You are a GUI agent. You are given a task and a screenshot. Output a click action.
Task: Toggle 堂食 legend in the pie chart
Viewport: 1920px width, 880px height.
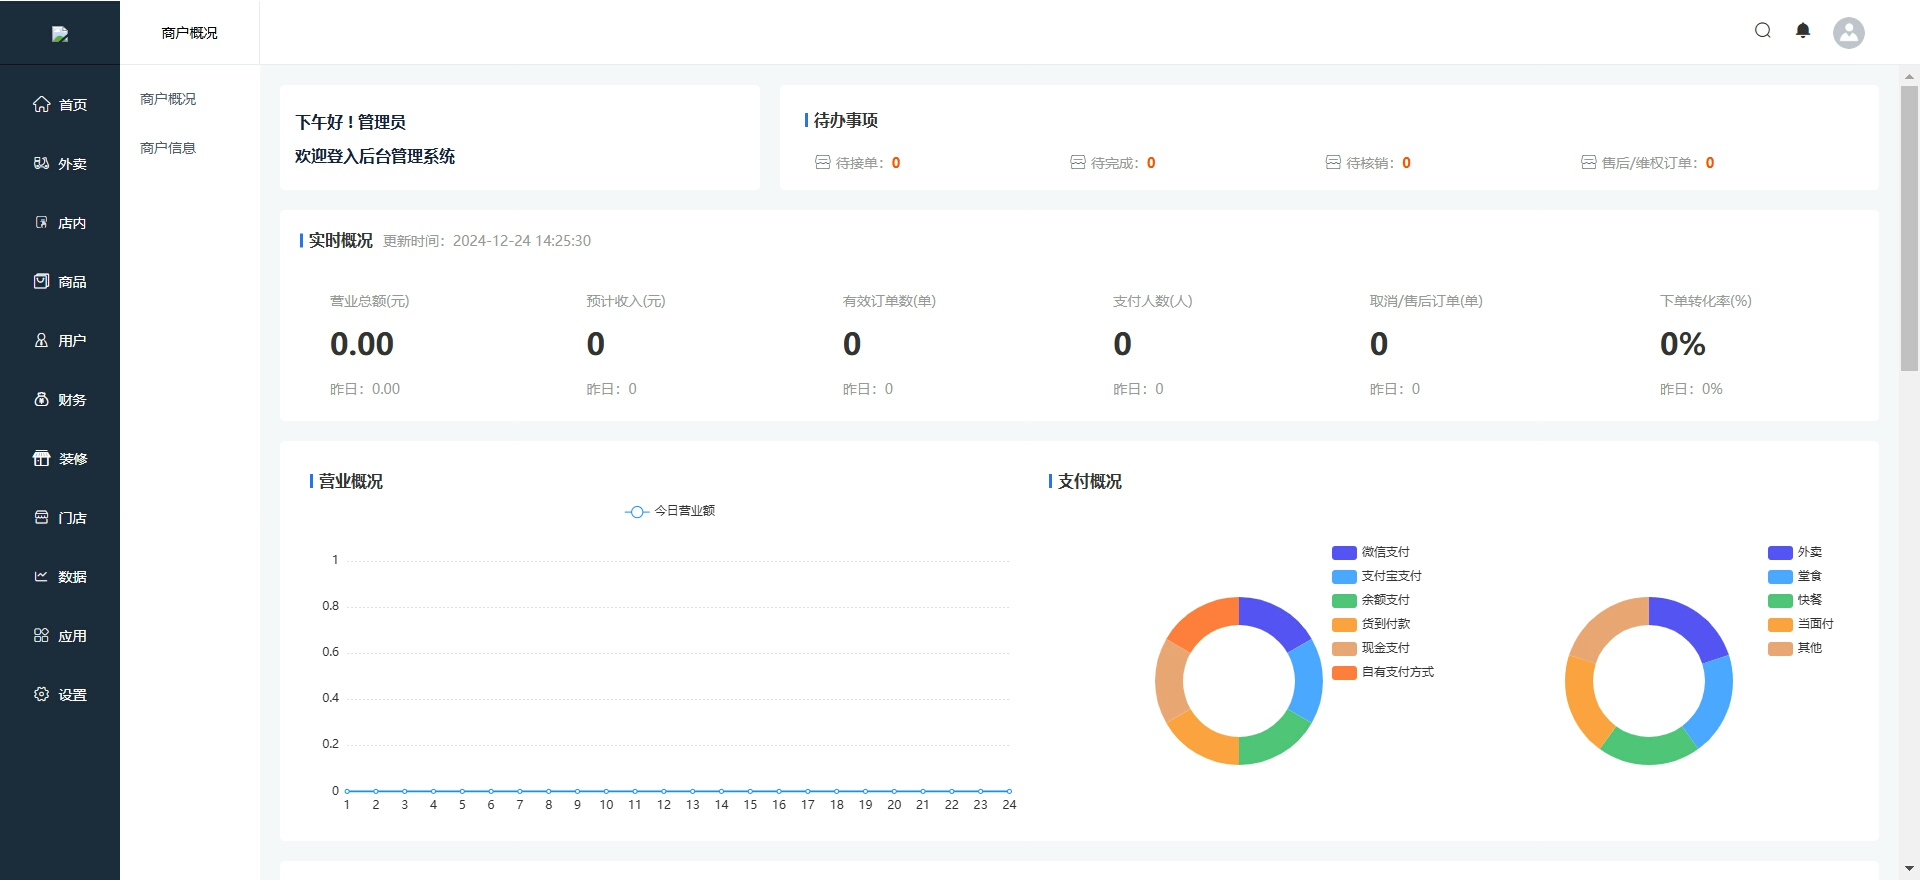(x=1795, y=576)
